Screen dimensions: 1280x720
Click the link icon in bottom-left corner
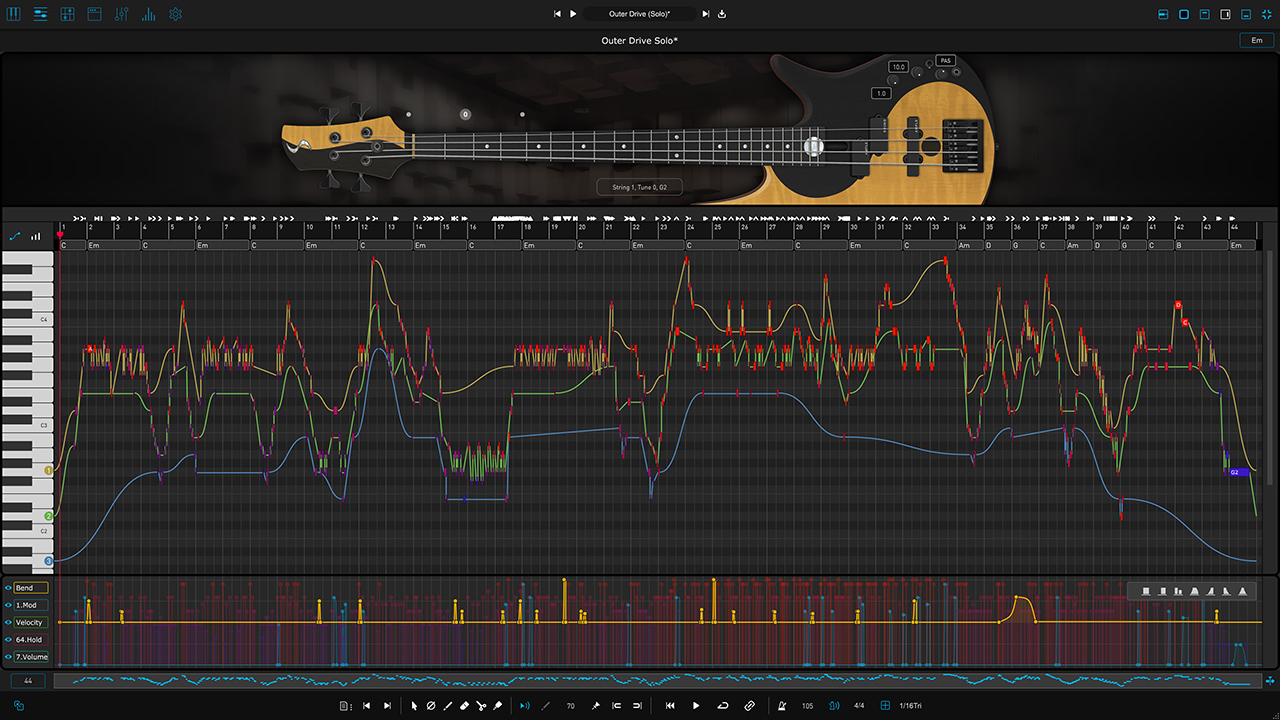19,705
